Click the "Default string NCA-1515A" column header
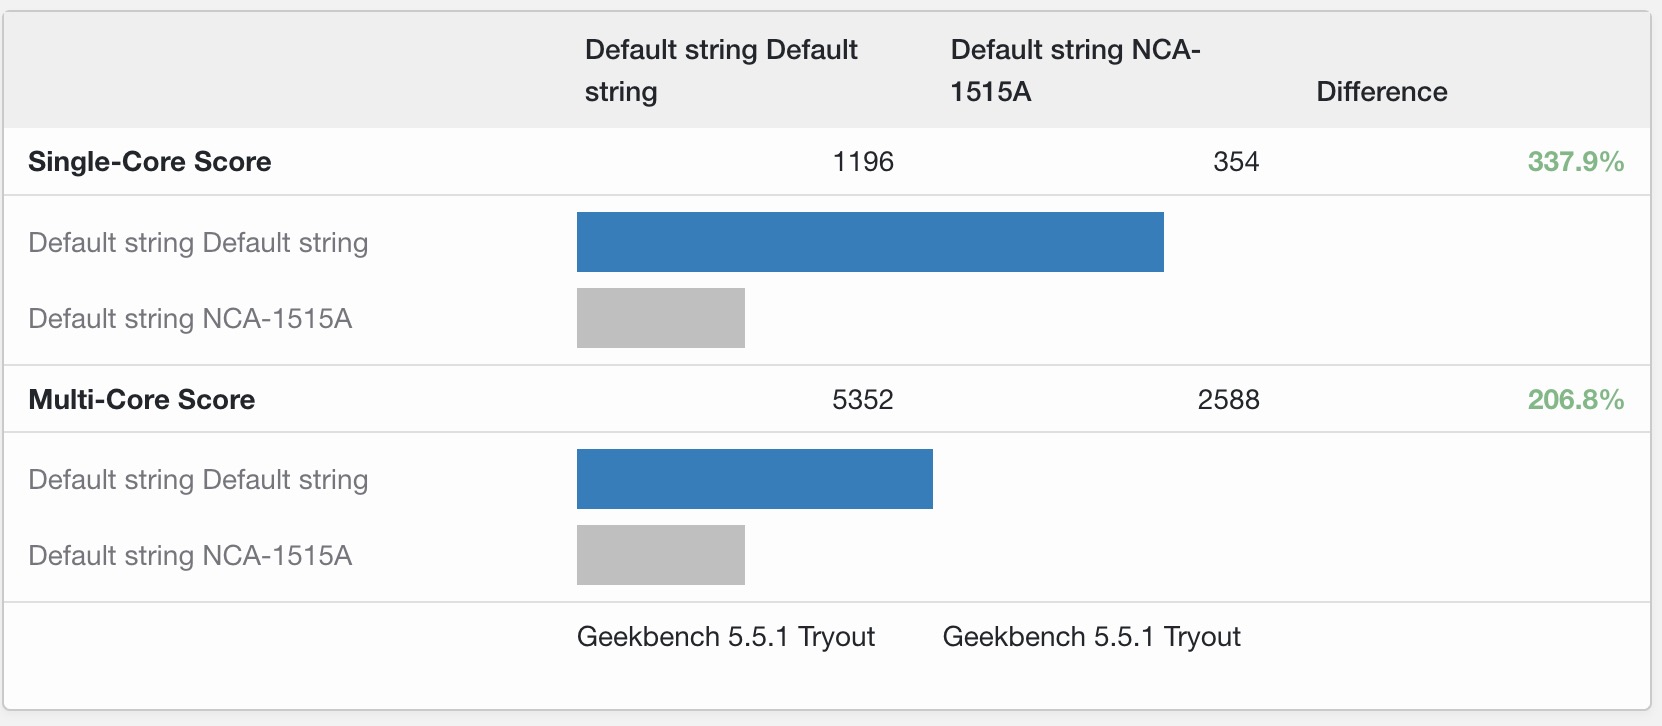This screenshot has width=1662, height=726. tap(1075, 70)
